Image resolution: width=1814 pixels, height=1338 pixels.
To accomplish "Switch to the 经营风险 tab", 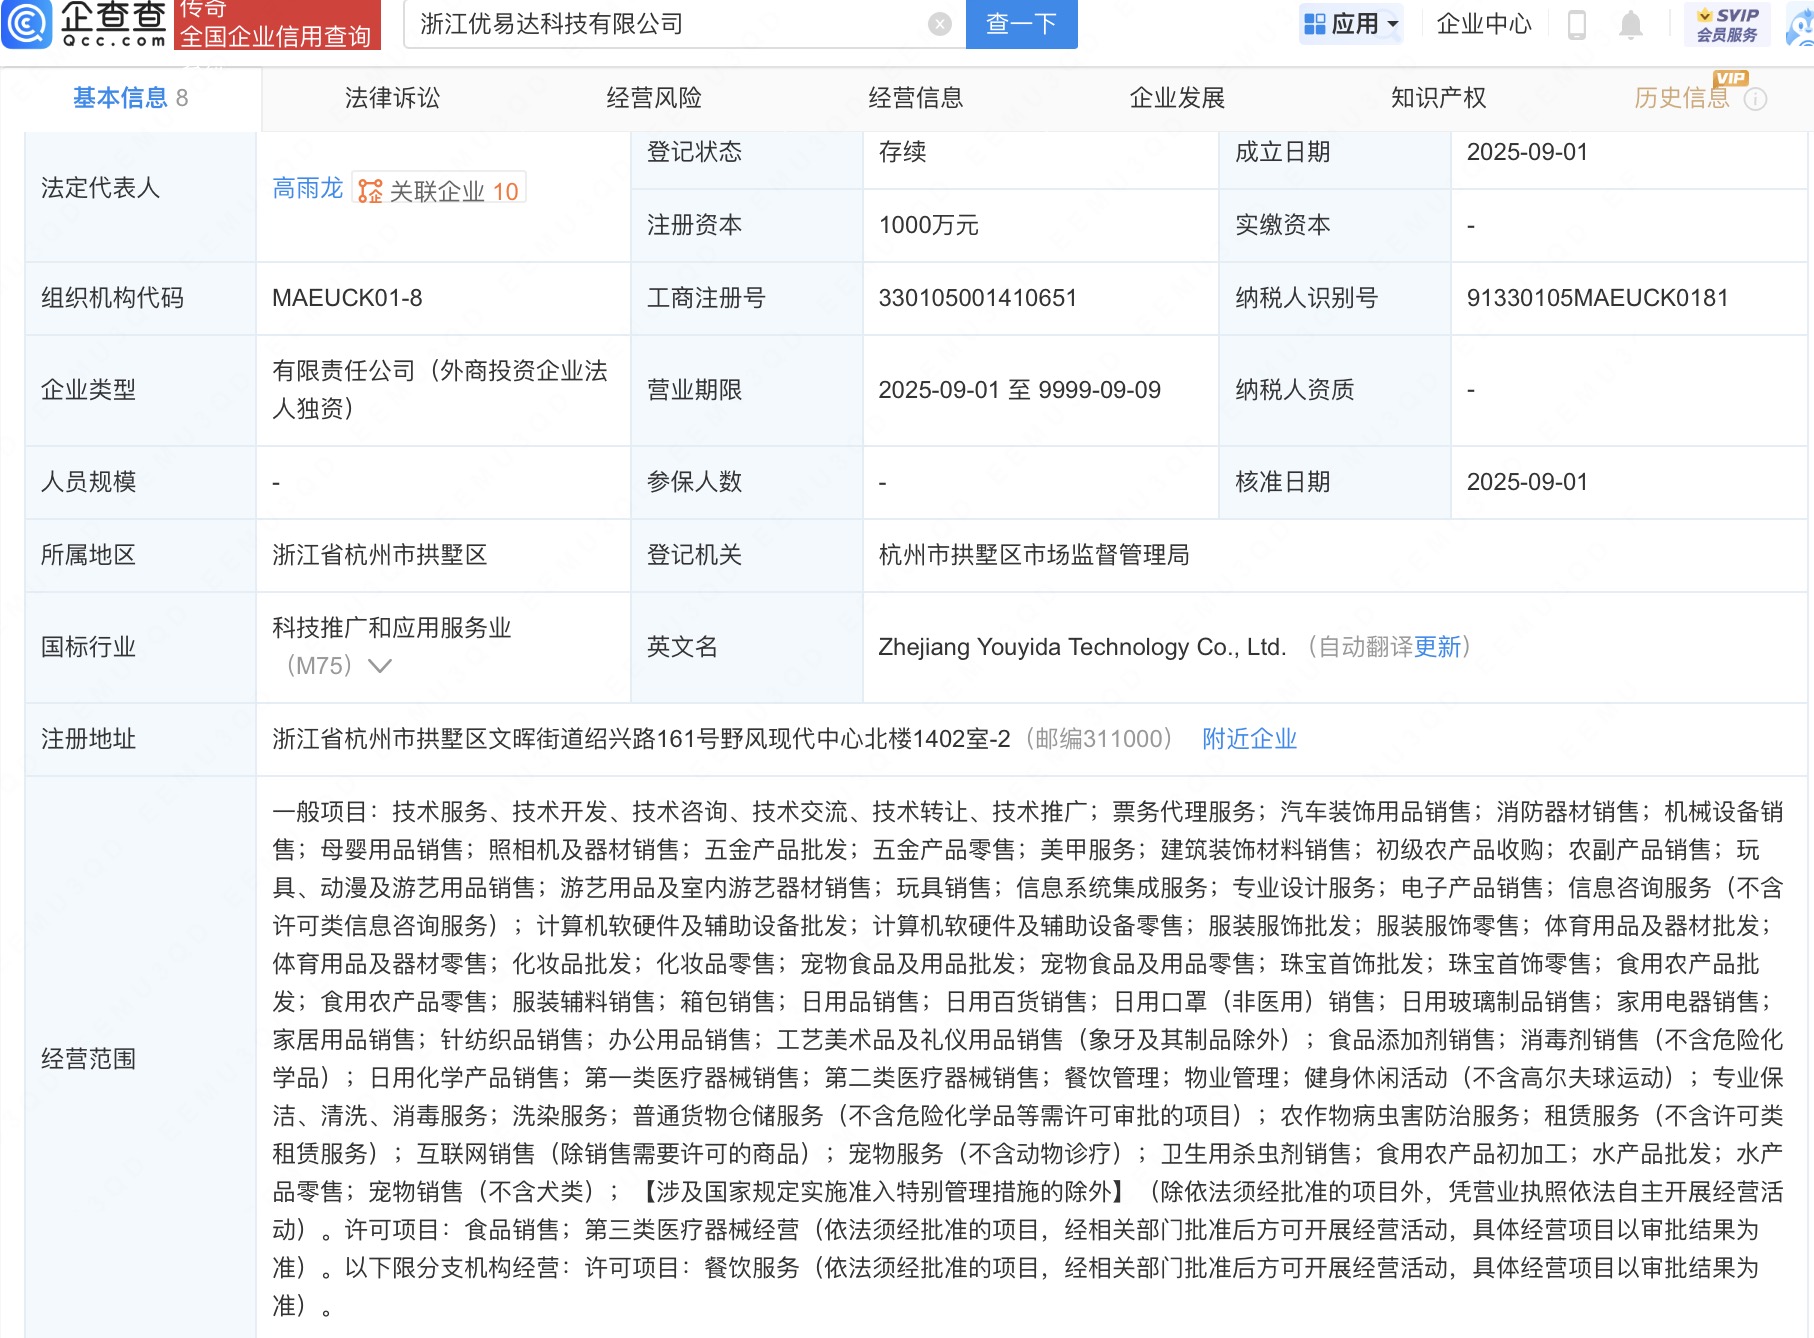I will pos(654,98).
